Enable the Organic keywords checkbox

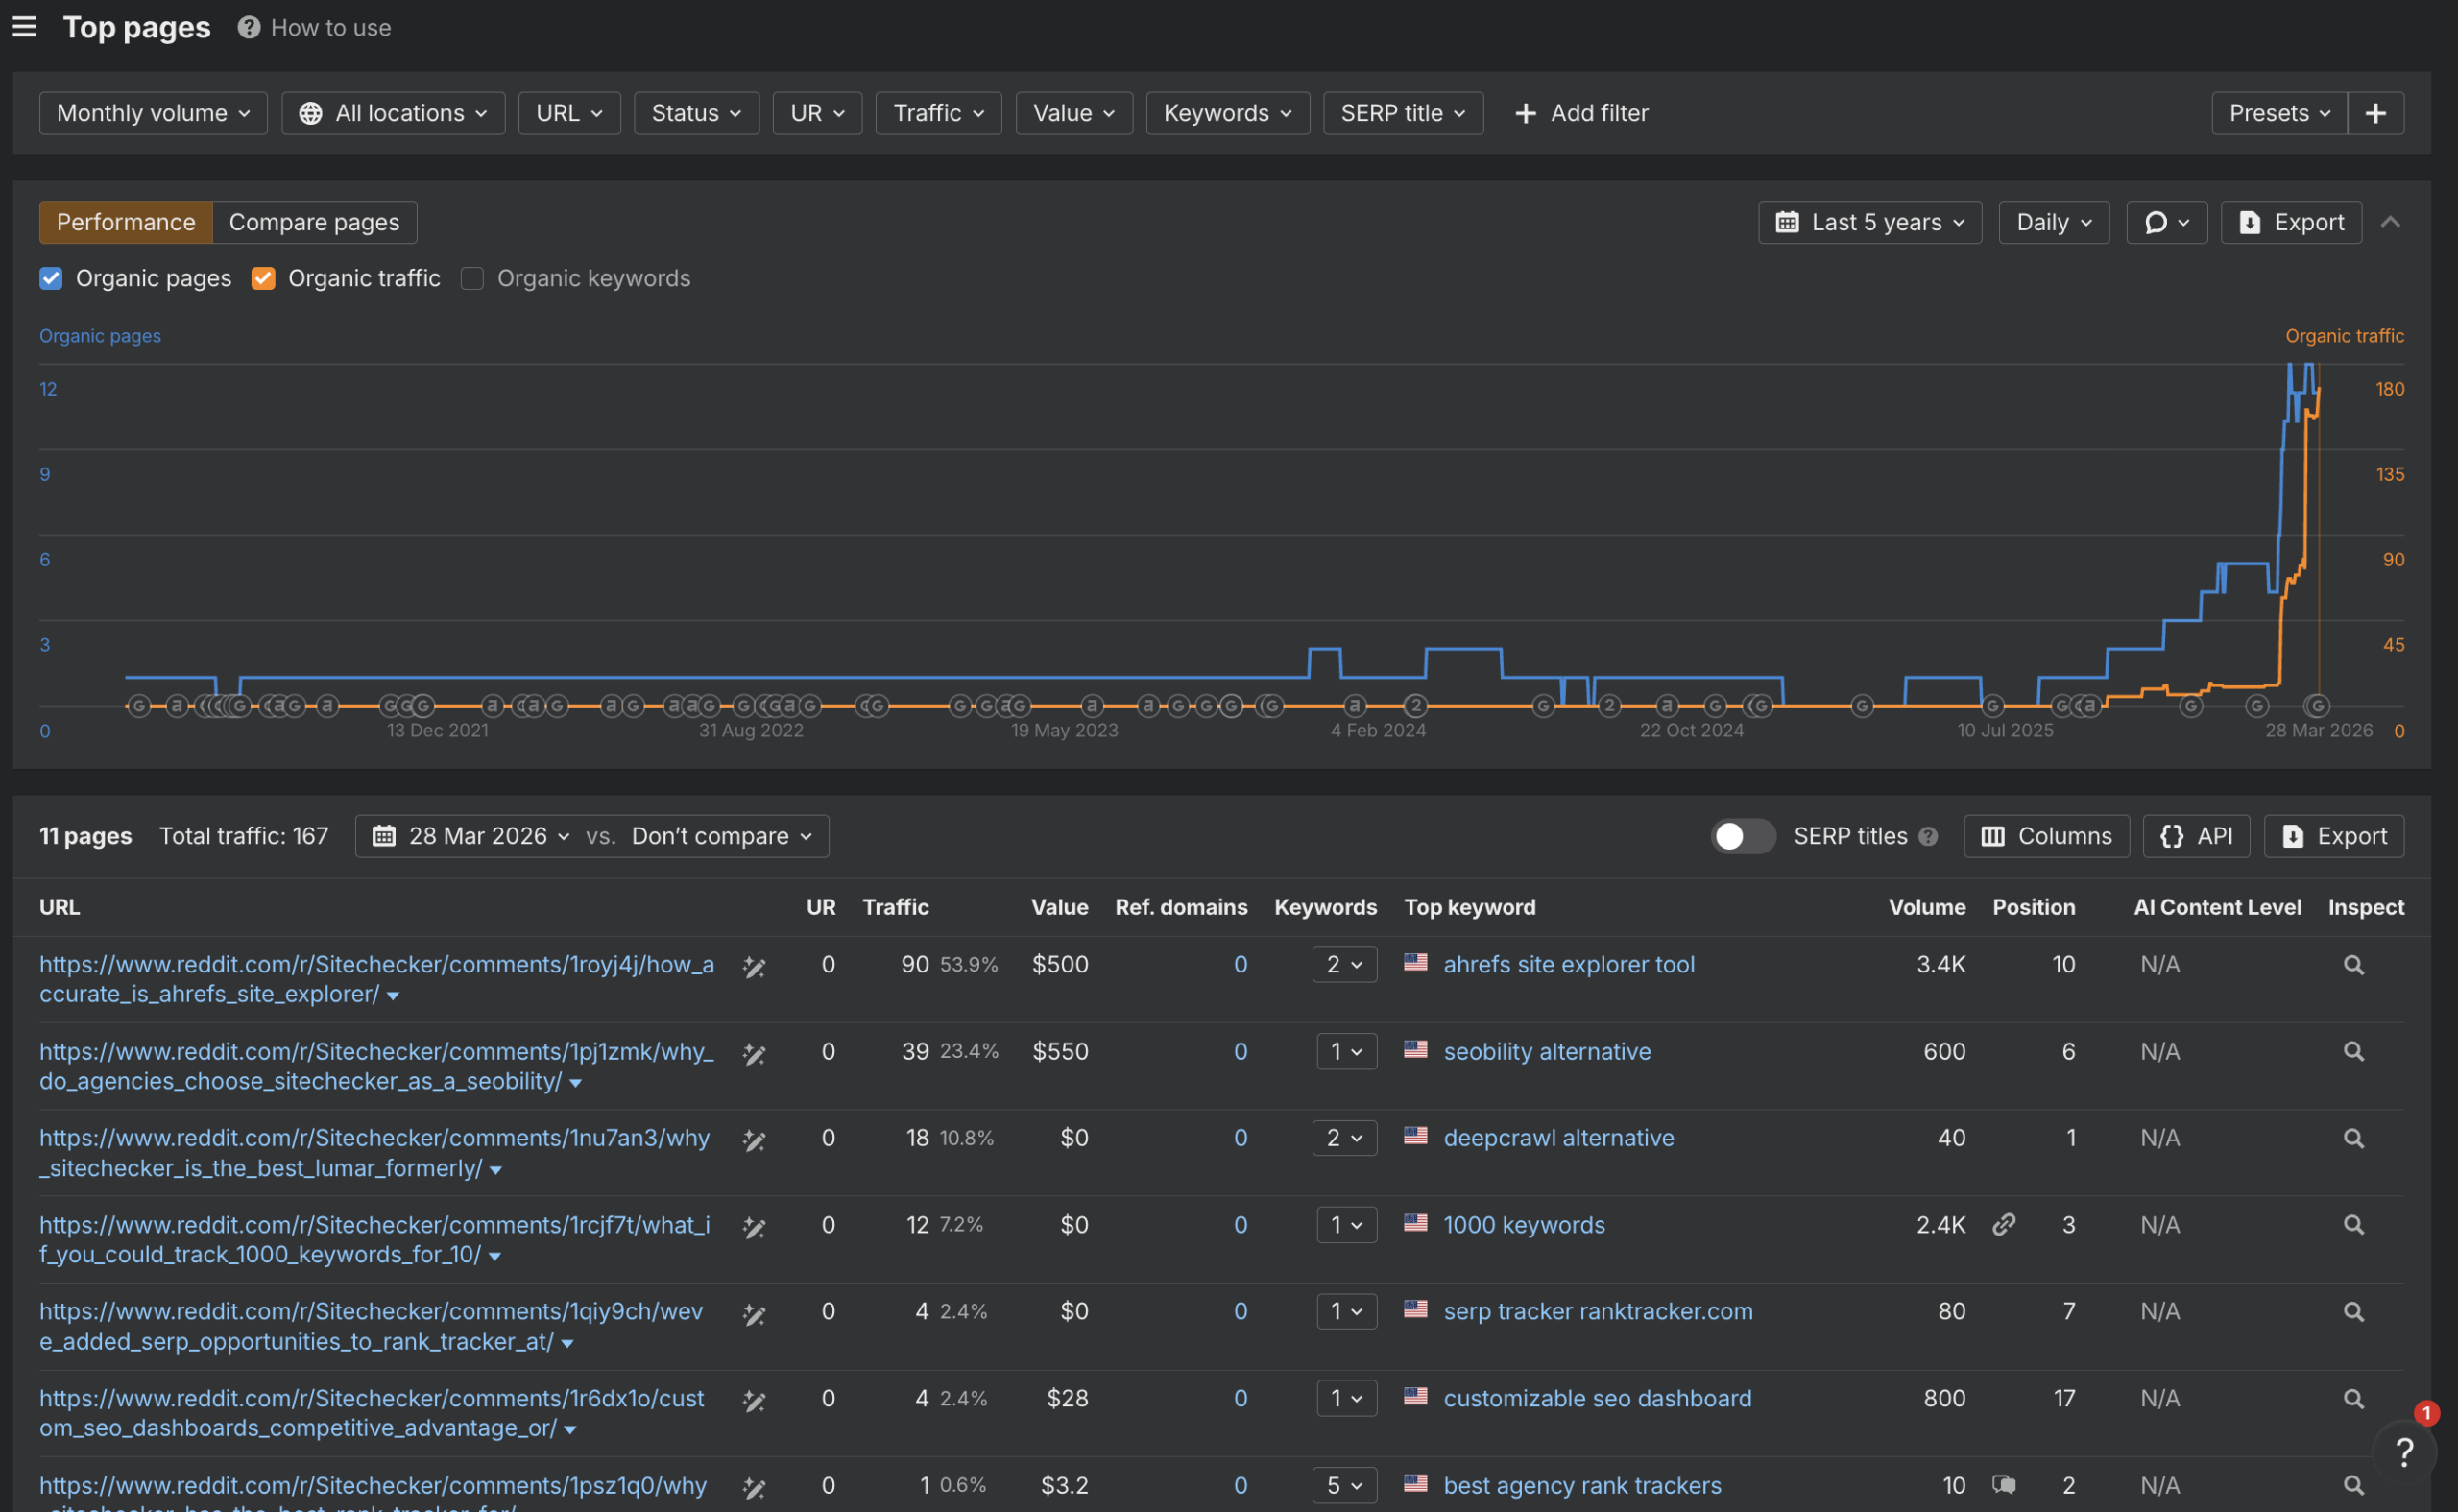point(471,278)
